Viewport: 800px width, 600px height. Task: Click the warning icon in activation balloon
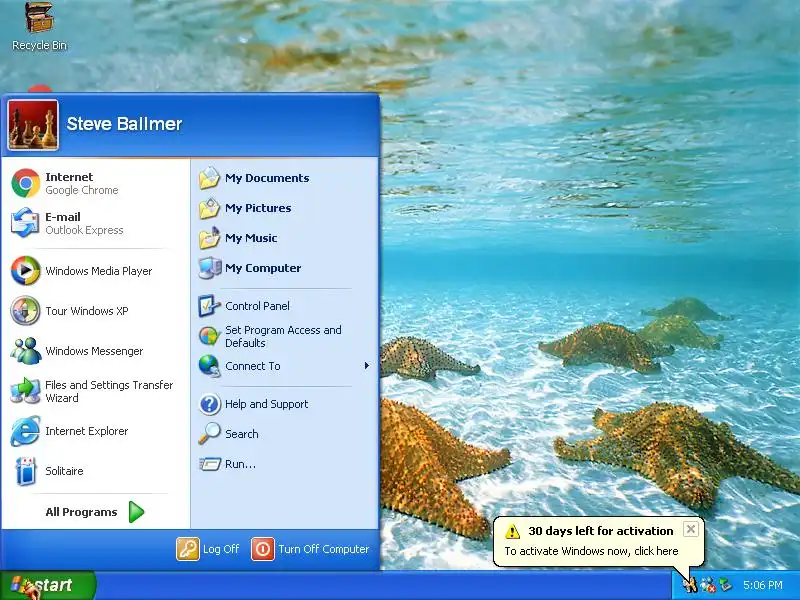(512, 532)
